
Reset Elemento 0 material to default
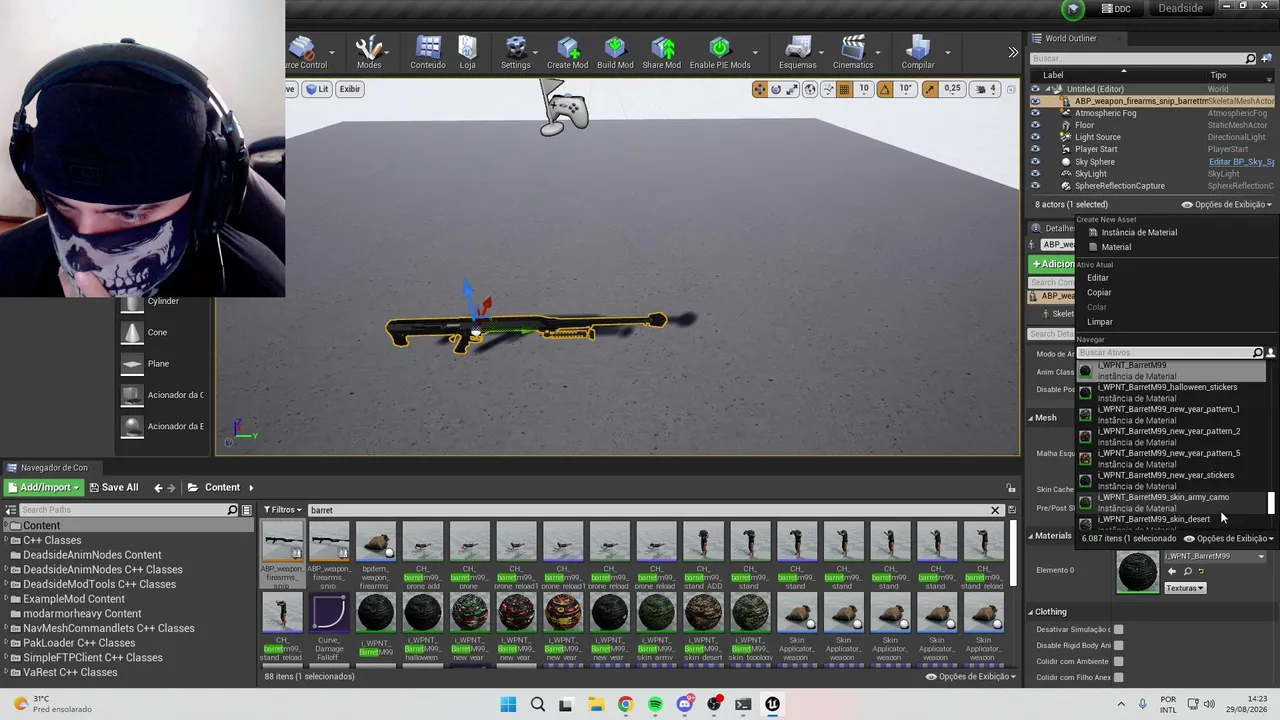1201,572
